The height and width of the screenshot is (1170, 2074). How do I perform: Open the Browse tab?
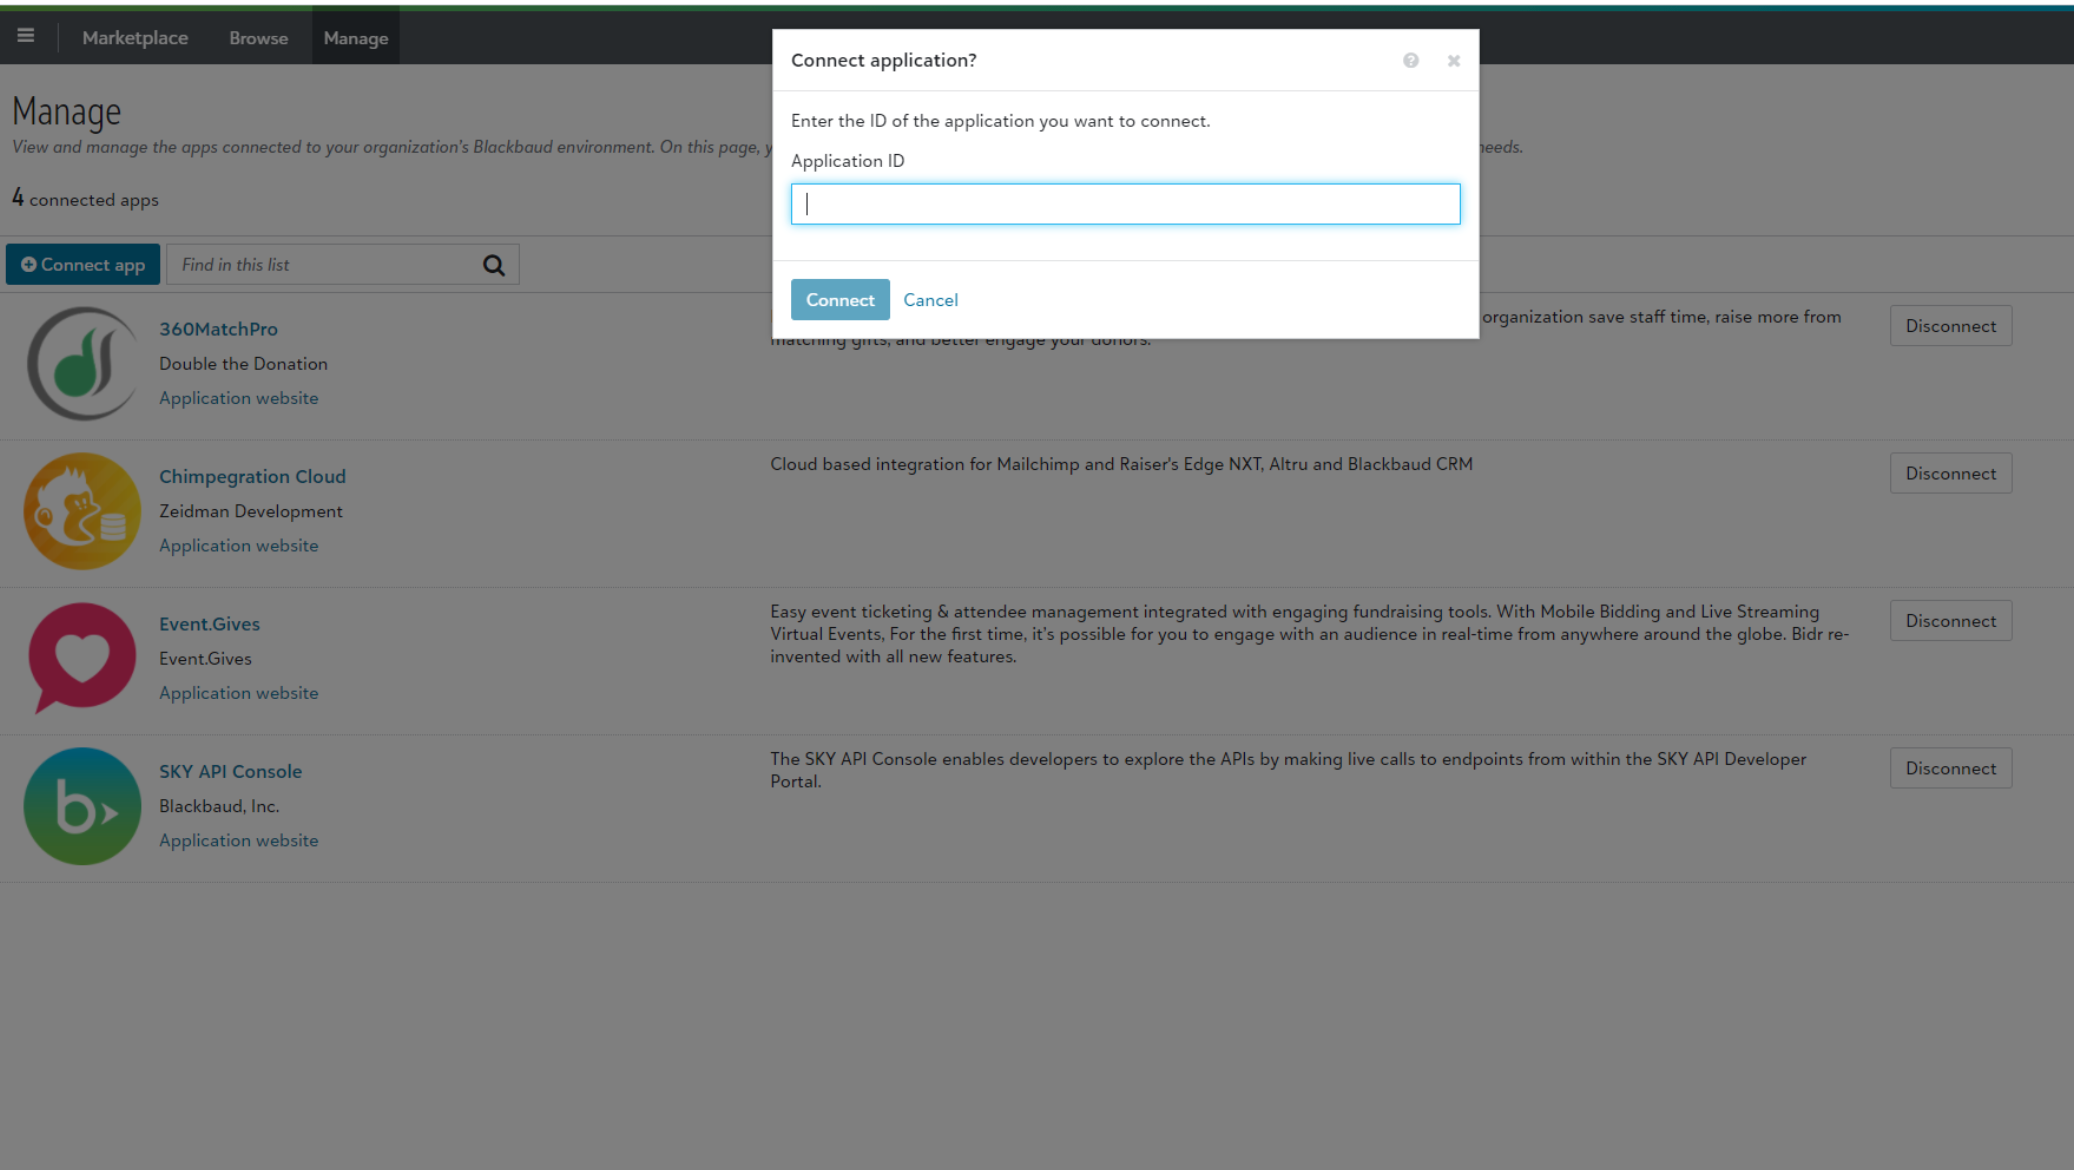(256, 38)
